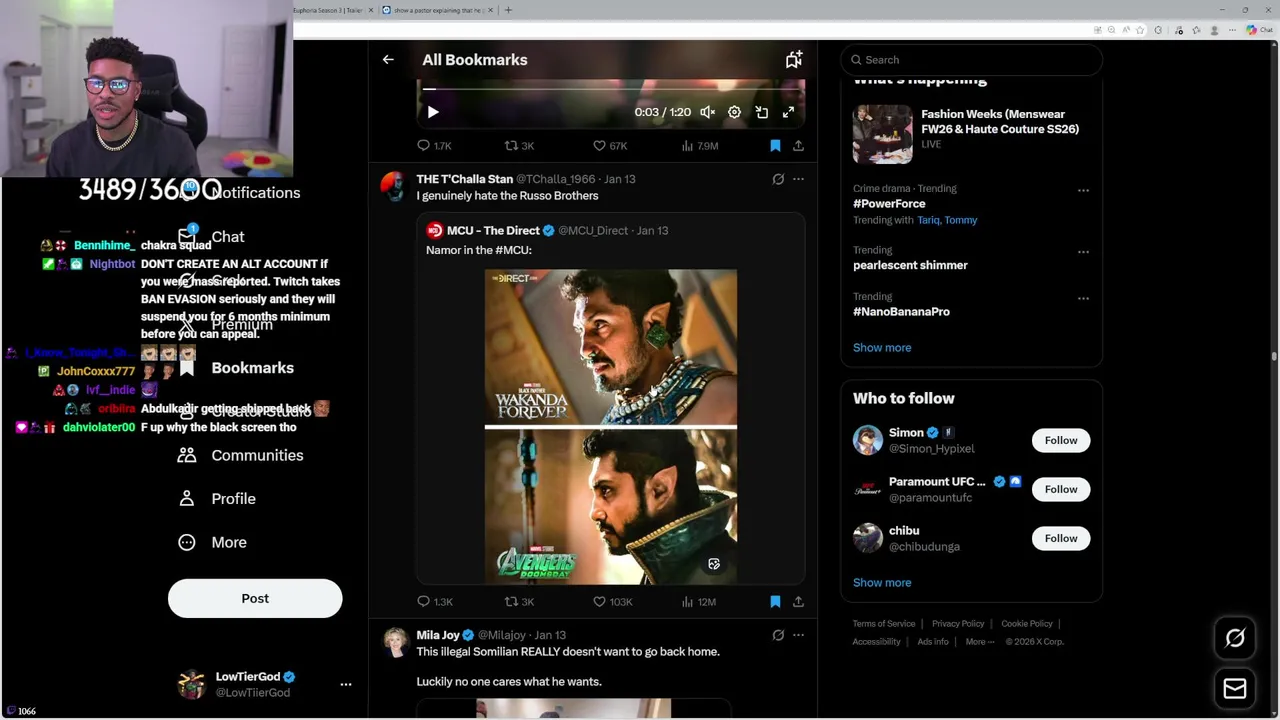The height and width of the screenshot is (720, 1280).
Task: Open Communities in the sidebar
Action: [x=240, y=455]
